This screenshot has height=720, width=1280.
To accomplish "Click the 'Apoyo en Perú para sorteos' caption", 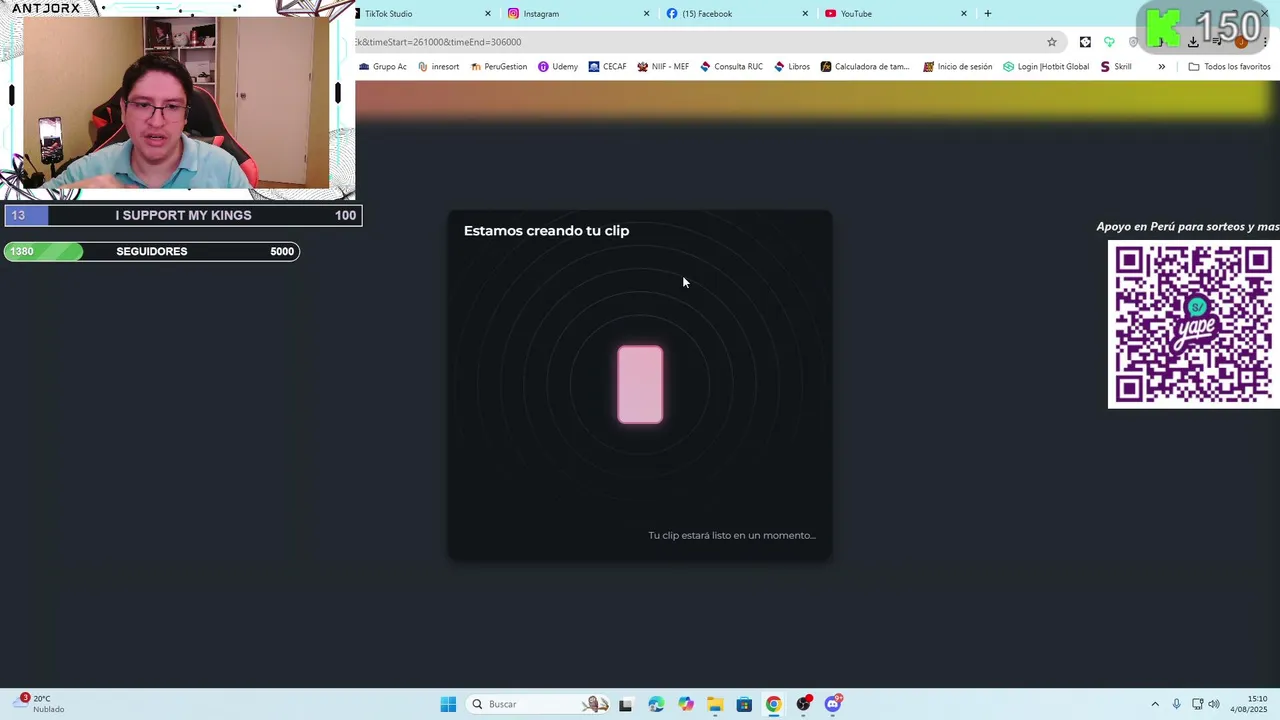I will pyautogui.click(x=1188, y=227).
